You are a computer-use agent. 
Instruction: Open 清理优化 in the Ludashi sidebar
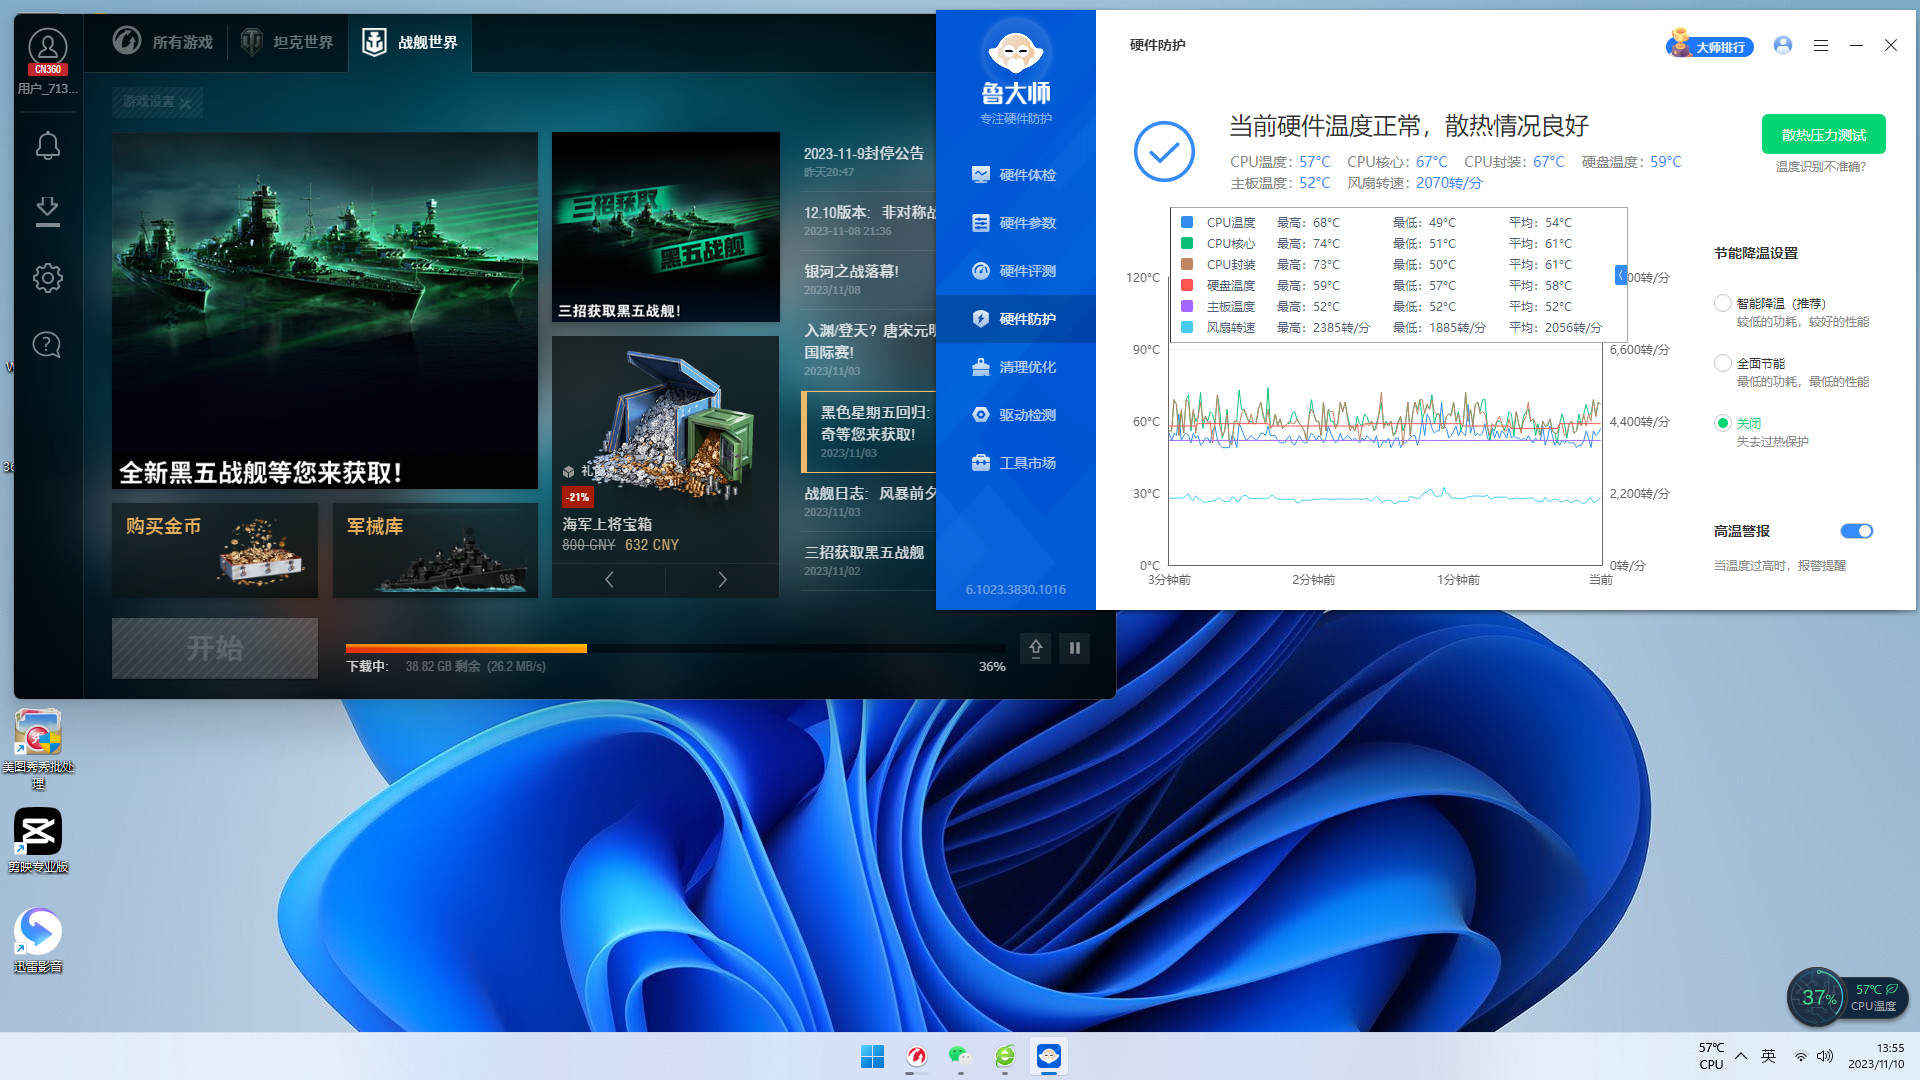click(x=1015, y=367)
